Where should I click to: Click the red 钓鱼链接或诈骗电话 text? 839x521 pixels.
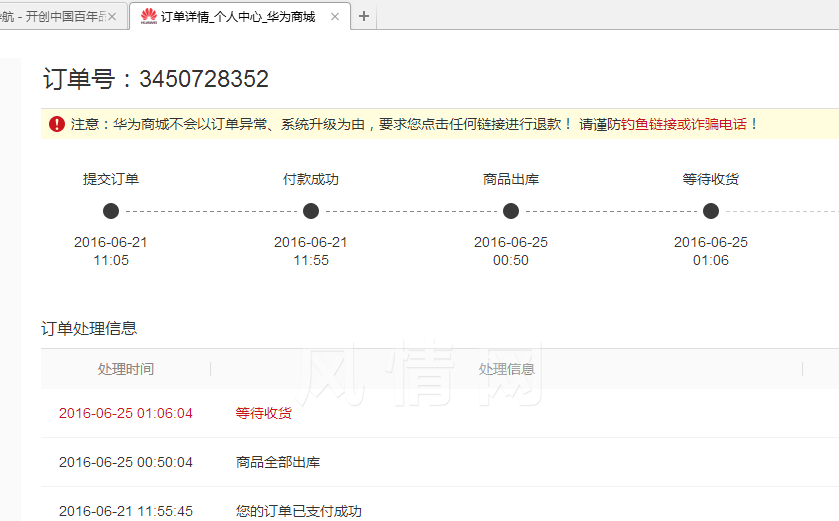(684, 124)
